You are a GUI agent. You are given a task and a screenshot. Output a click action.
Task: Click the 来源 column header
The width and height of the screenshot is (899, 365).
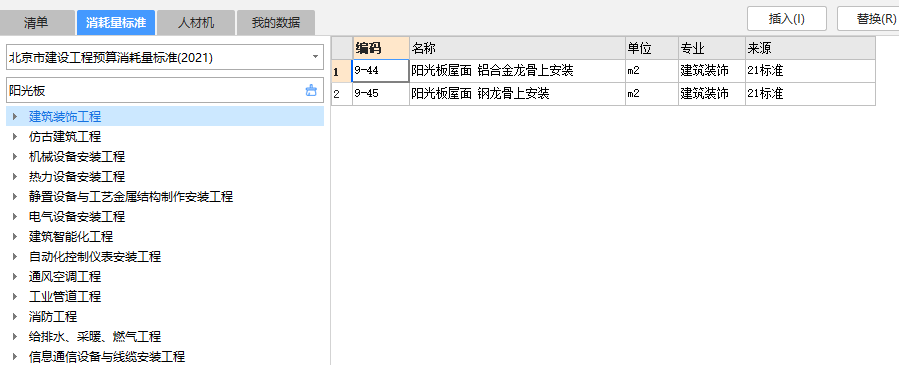(811, 48)
